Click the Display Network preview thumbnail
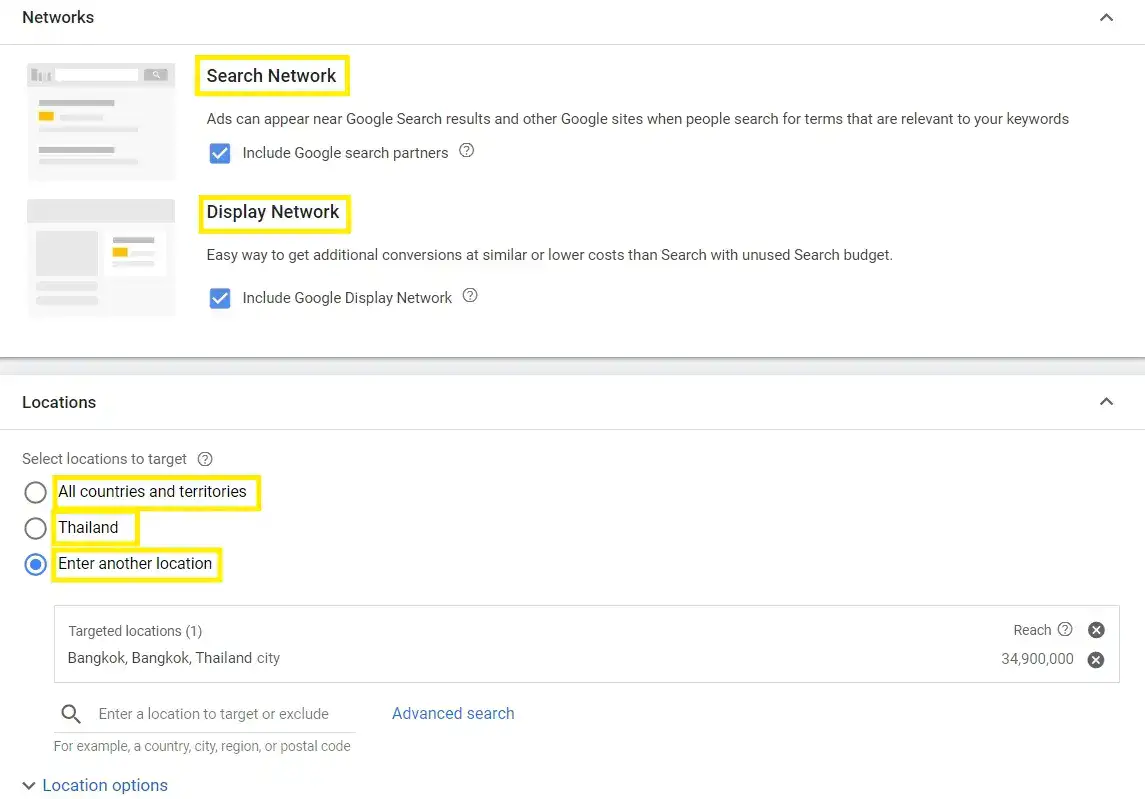The width and height of the screenshot is (1145, 799). 101,257
